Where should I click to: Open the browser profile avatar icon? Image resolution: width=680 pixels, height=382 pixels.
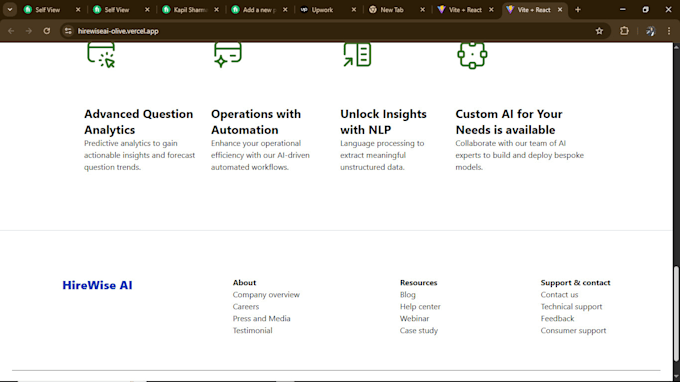point(650,31)
